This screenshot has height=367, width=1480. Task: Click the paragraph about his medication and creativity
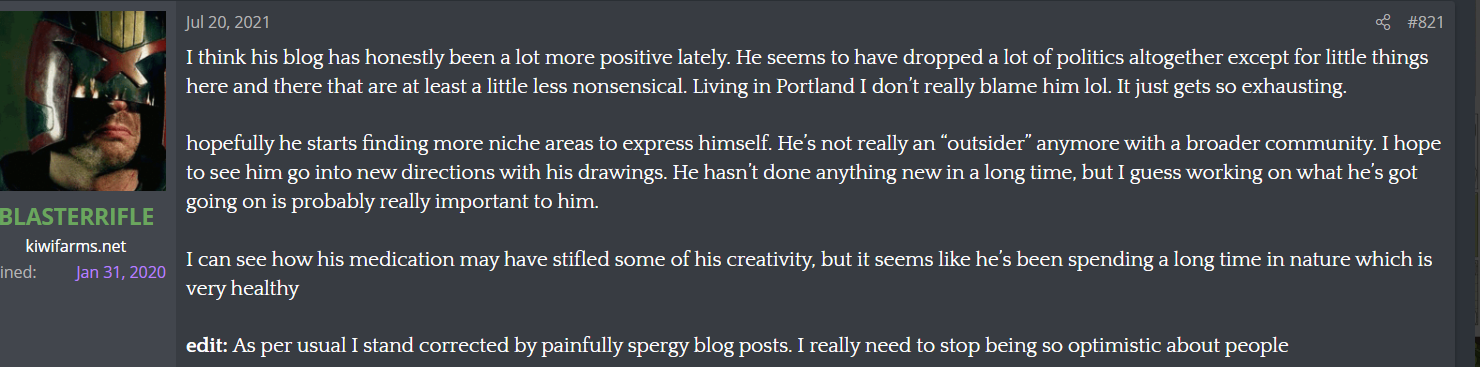click(809, 274)
